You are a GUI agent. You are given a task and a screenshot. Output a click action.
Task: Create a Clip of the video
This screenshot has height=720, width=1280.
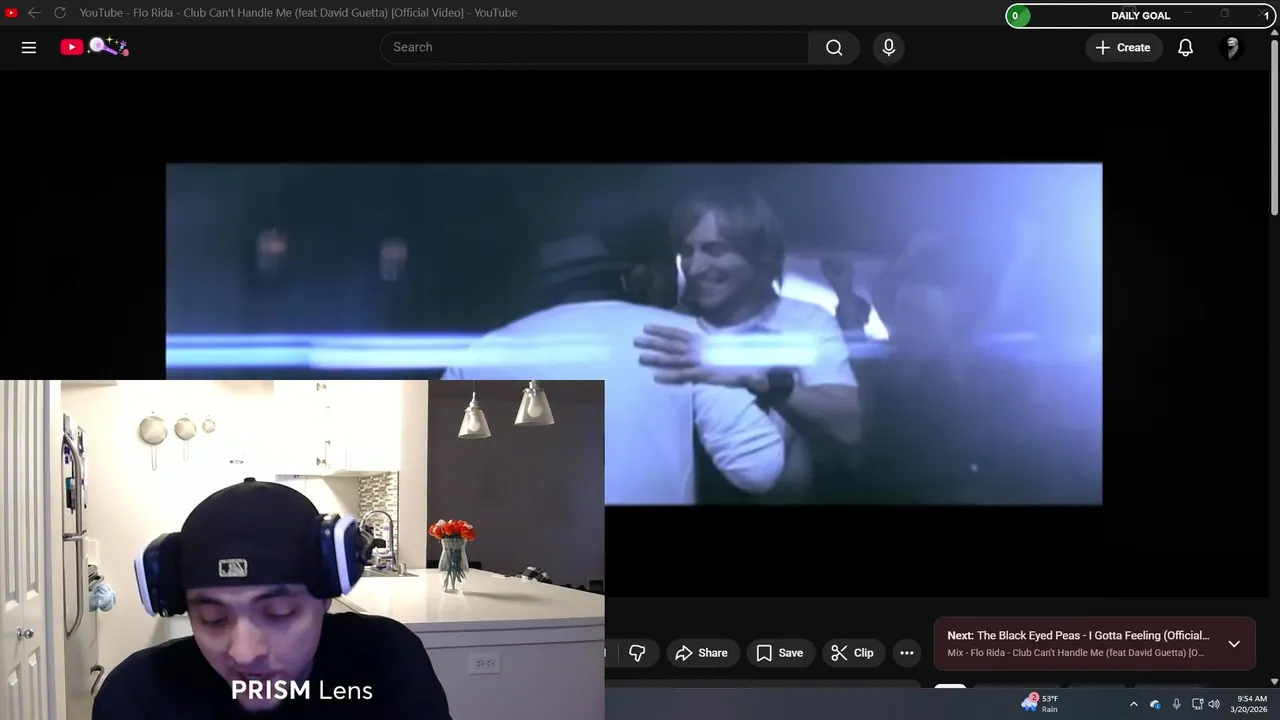click(852, 653)
